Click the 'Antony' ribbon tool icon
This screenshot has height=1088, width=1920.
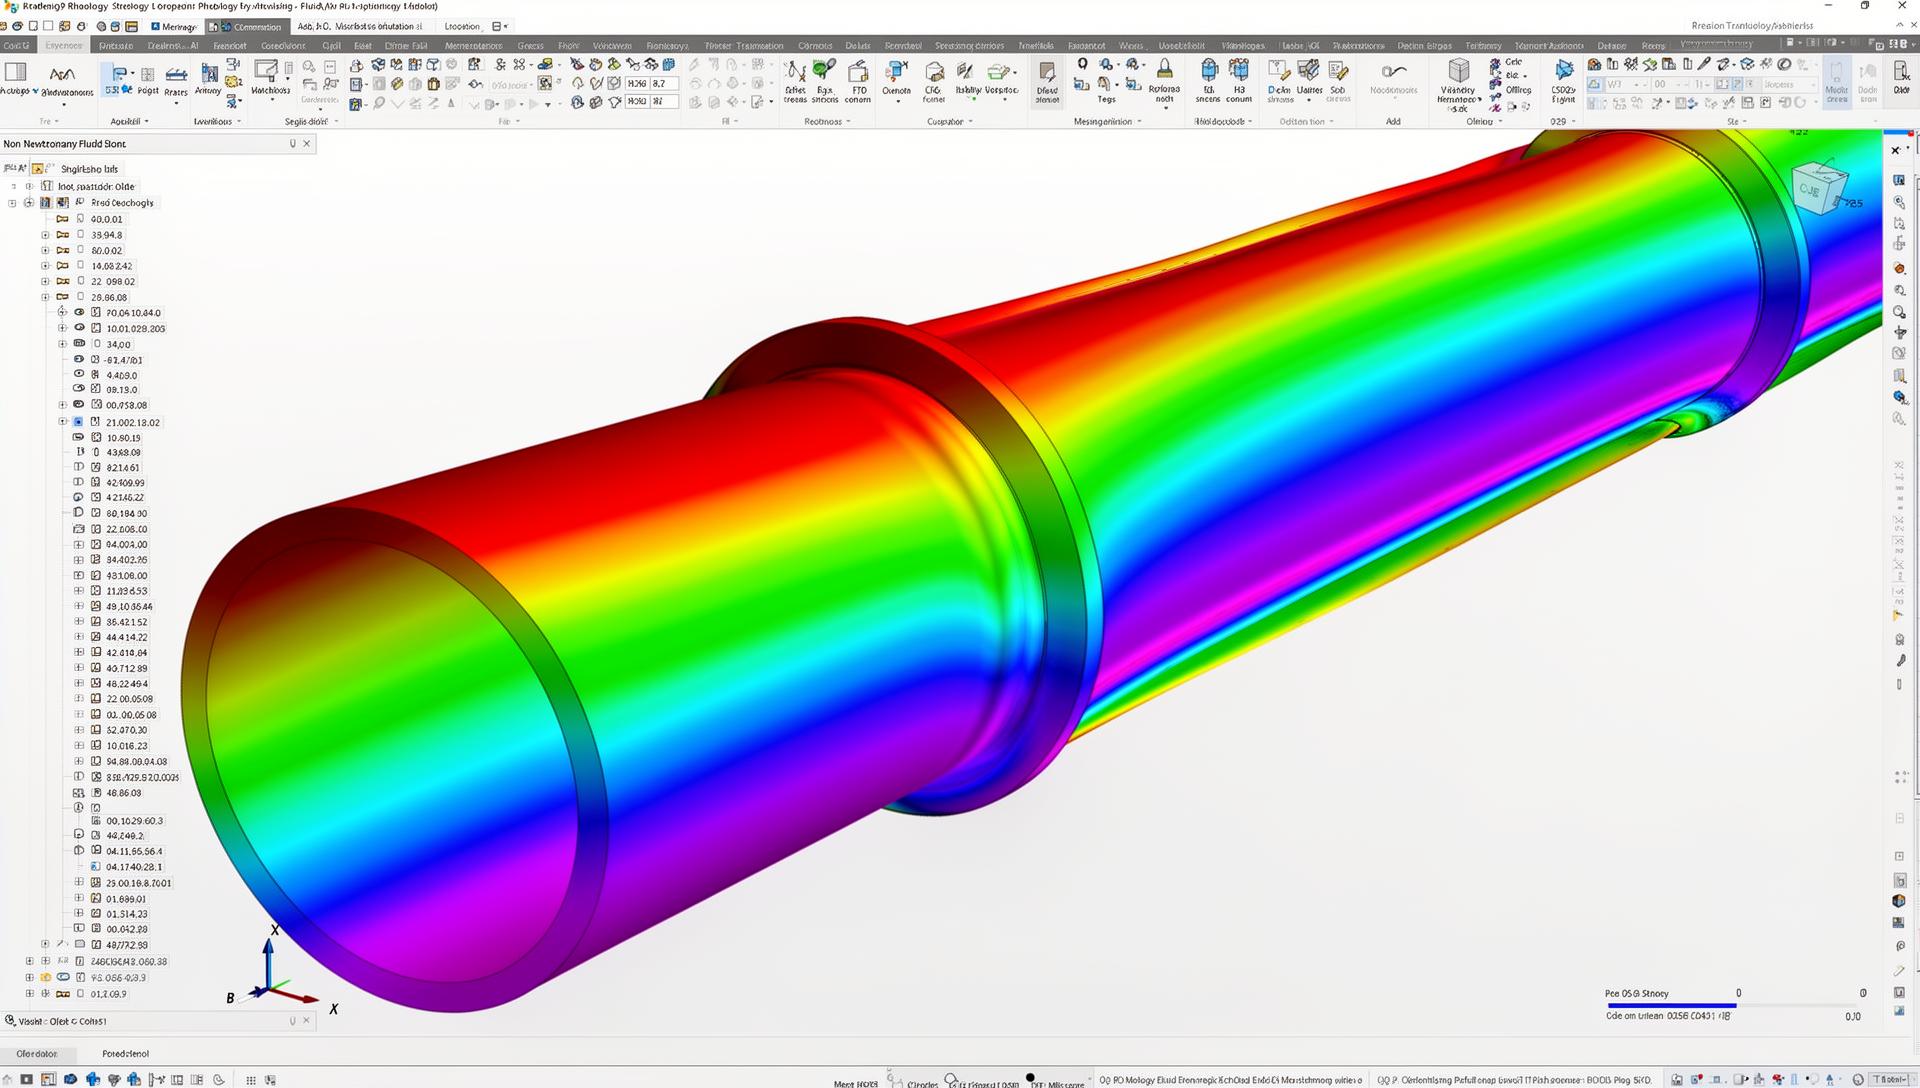point(209,73)
